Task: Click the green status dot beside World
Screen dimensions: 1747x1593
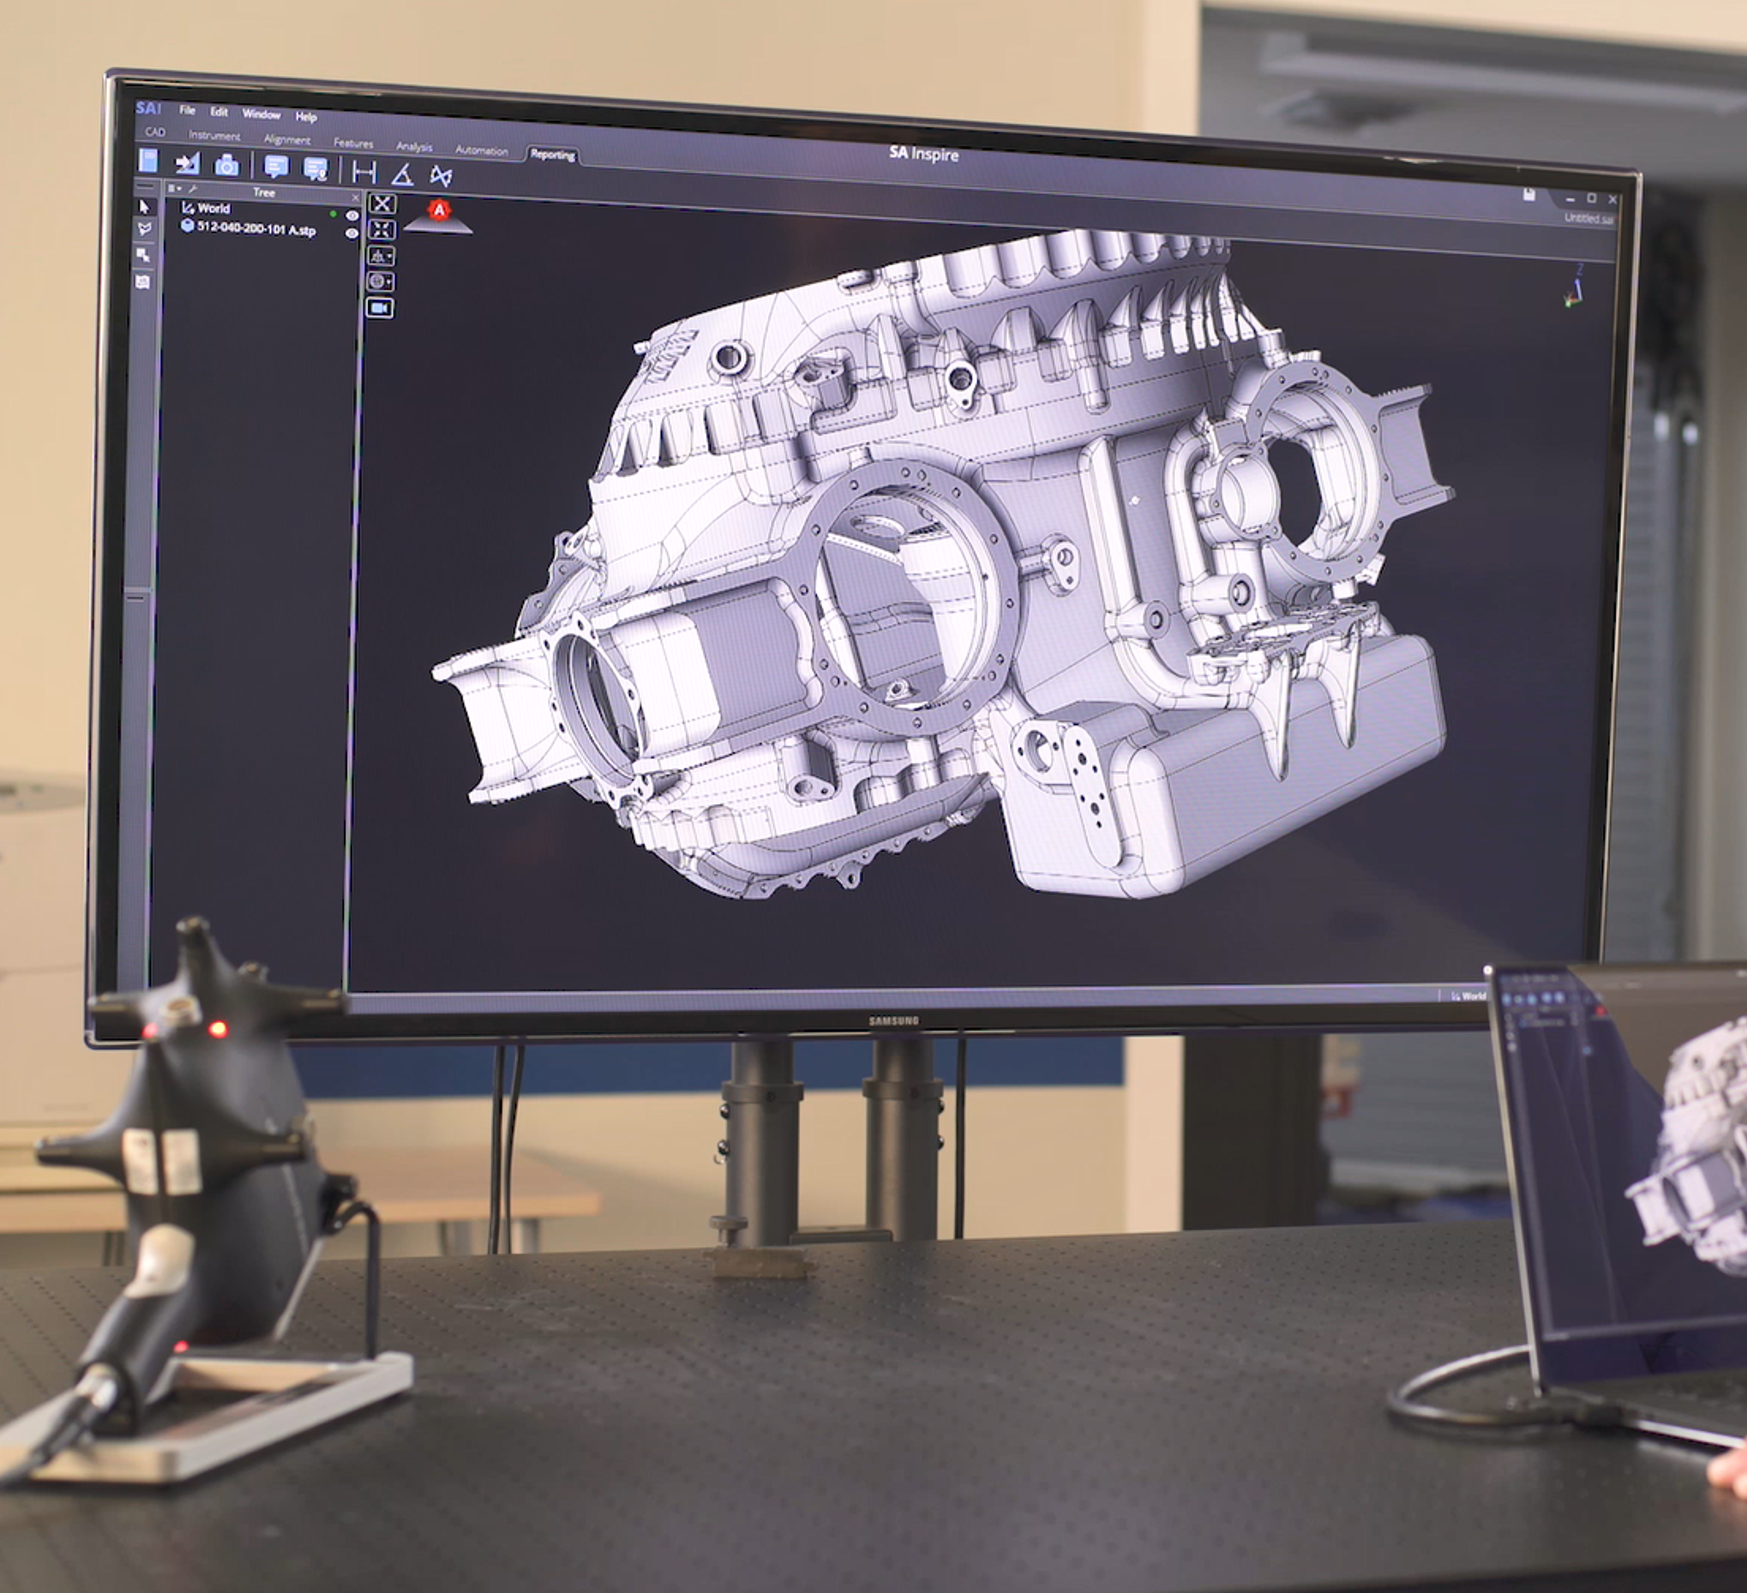Action: click(333, 213)
